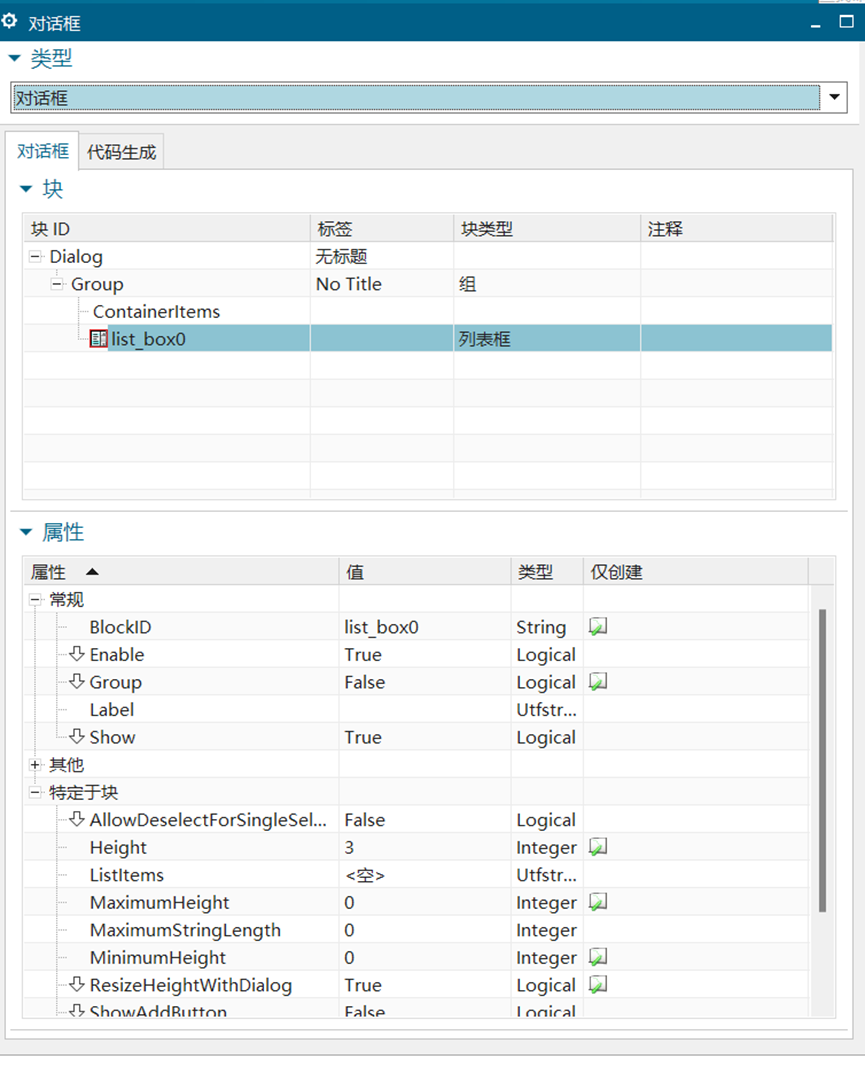Open the 对话框 type dropdown

(835, 97)
